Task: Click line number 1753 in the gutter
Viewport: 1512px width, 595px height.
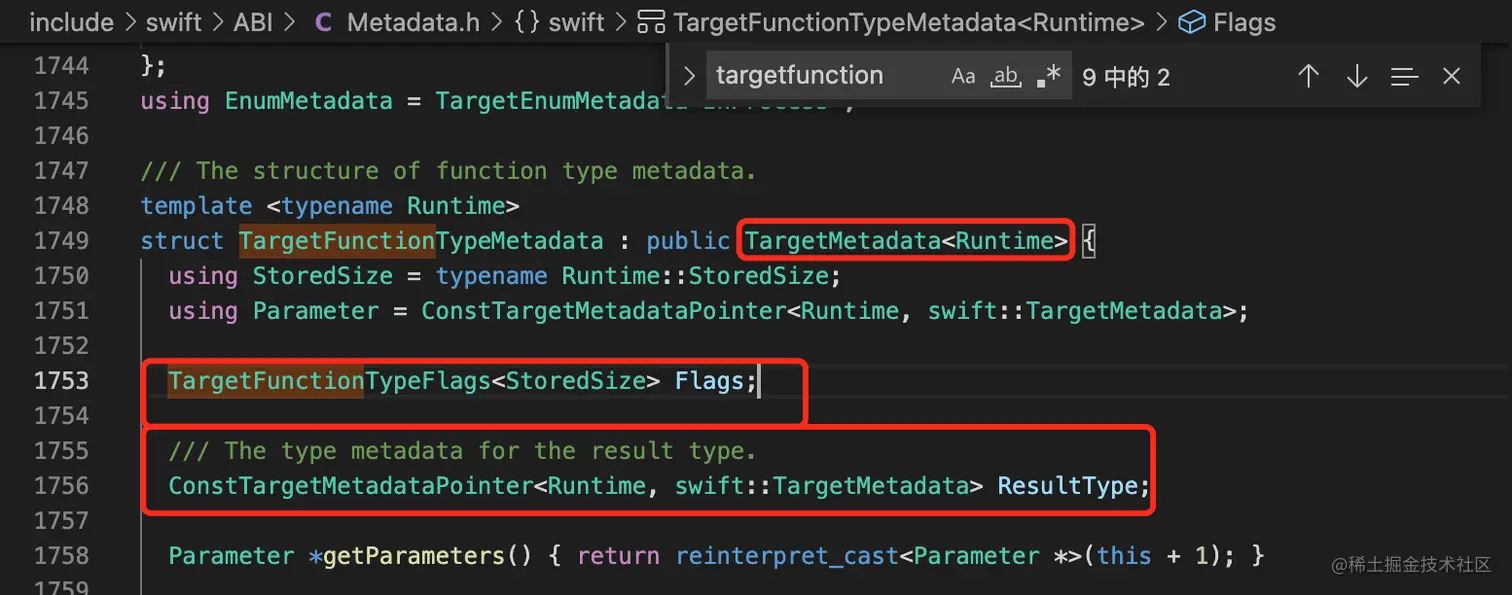Action: [62, 381]
